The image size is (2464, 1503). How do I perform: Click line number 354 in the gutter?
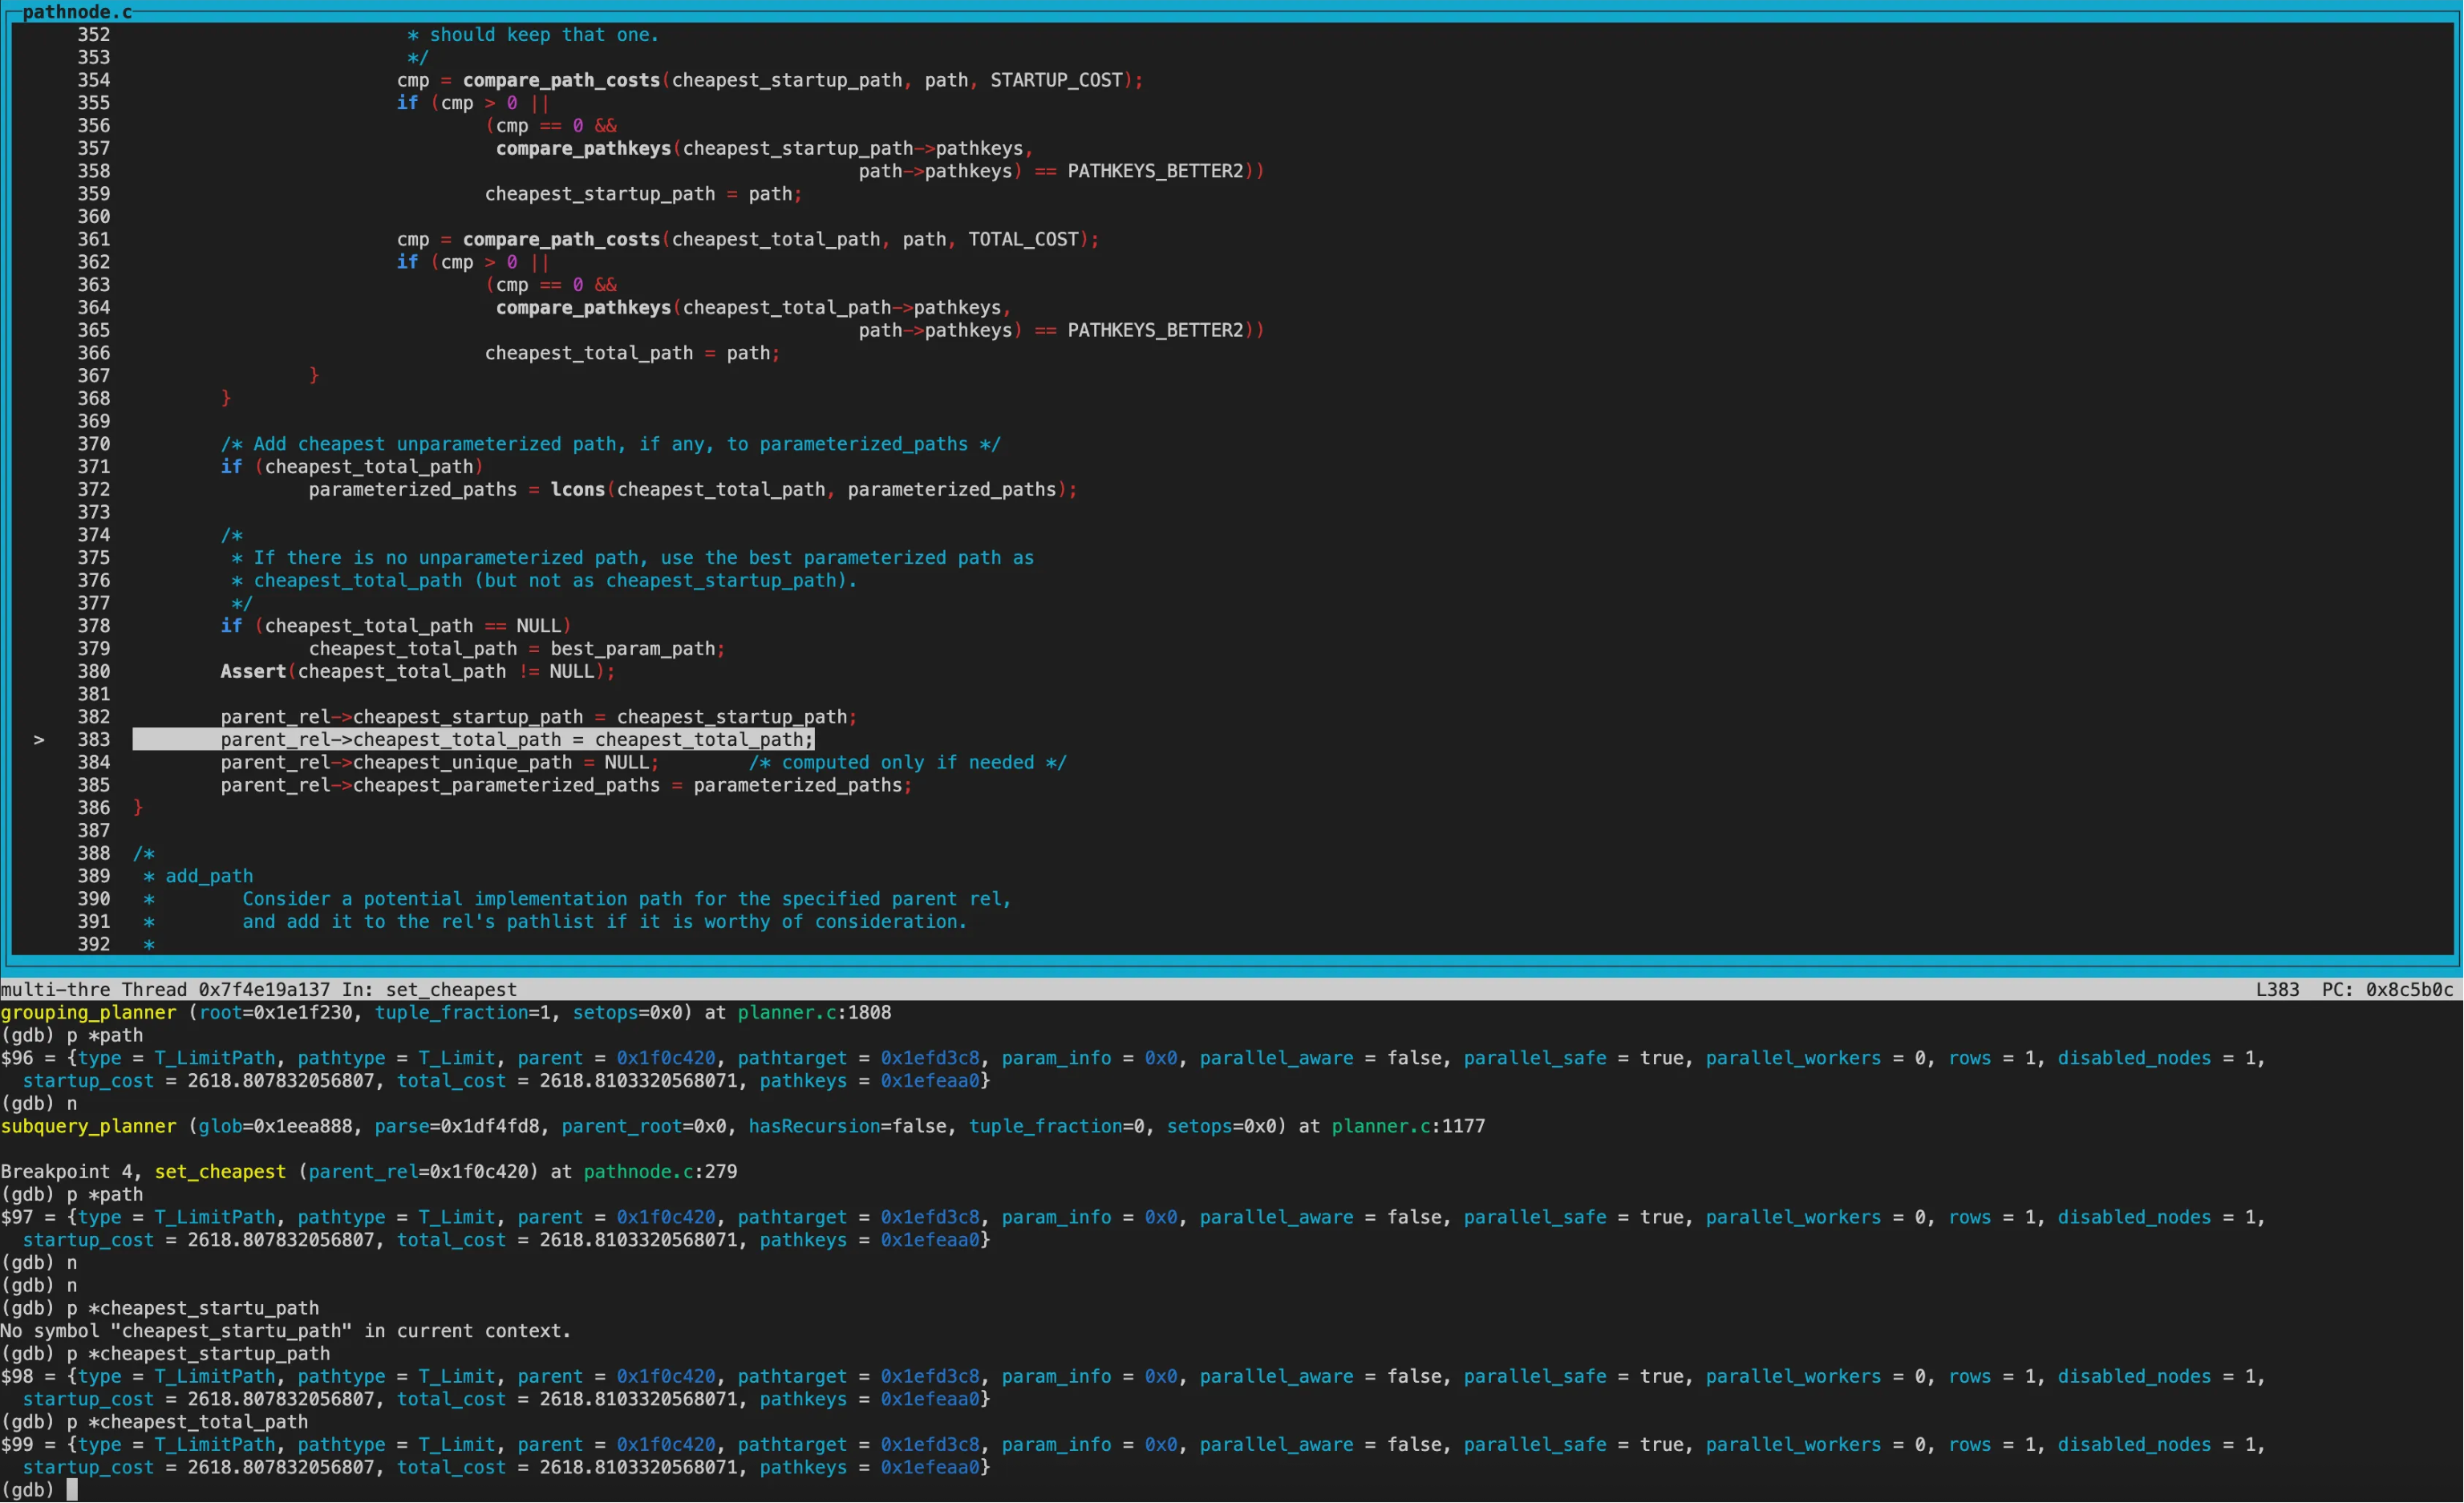tap(94, 80)
